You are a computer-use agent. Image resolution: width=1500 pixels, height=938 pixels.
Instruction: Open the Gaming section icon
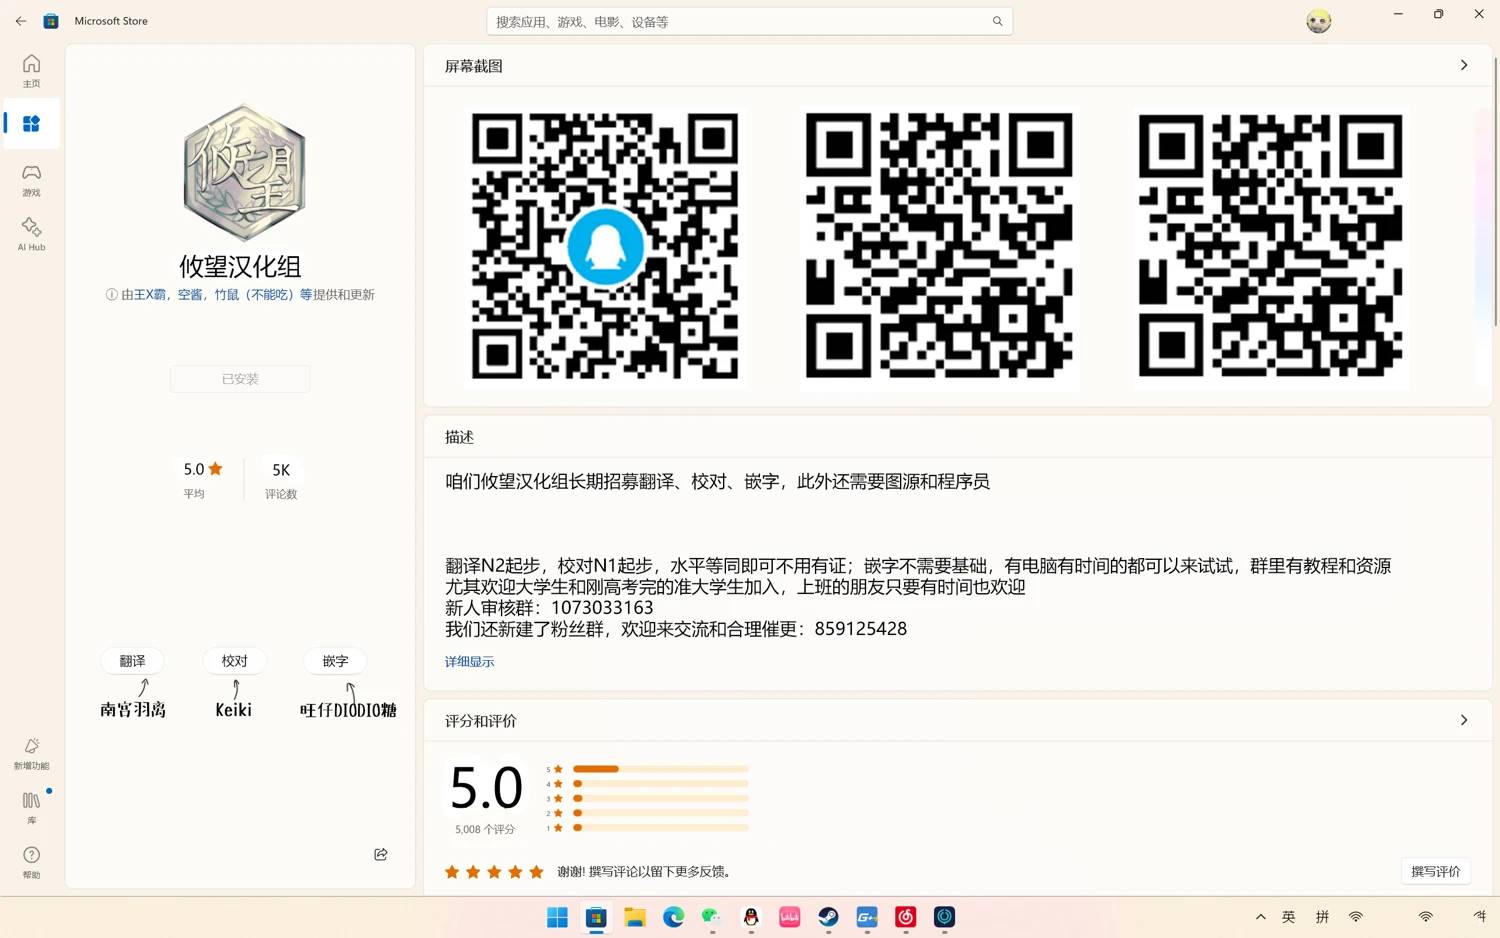click(31, 179)
